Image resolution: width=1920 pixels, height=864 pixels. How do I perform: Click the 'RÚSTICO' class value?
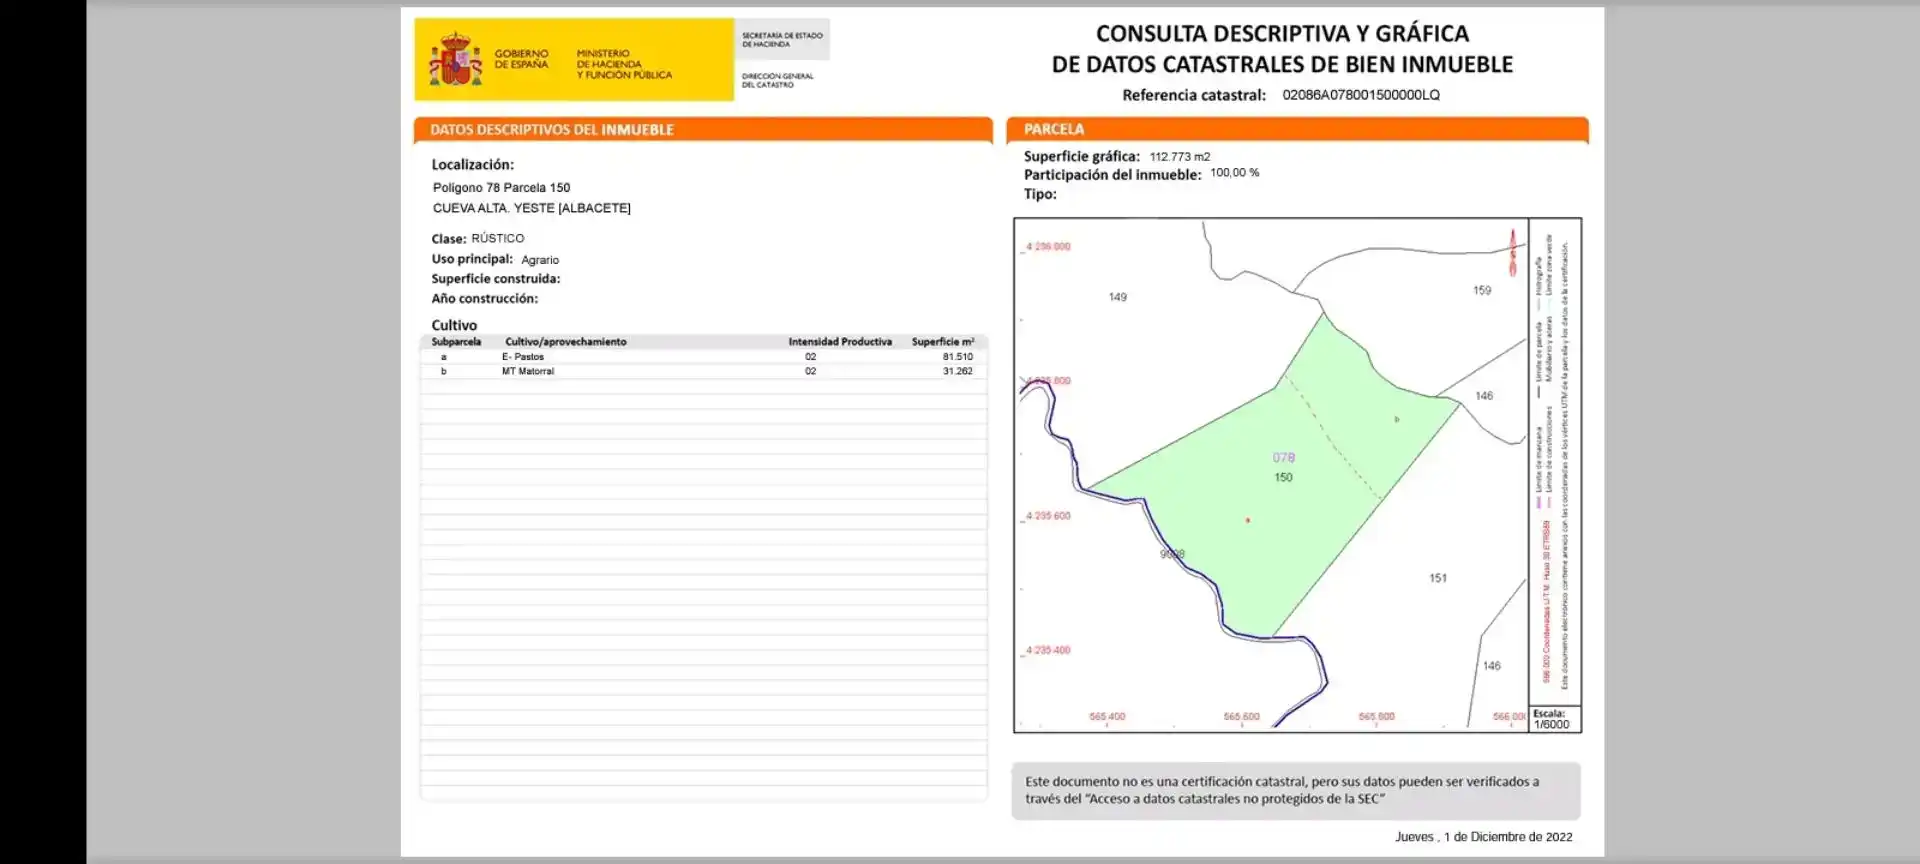498,238
